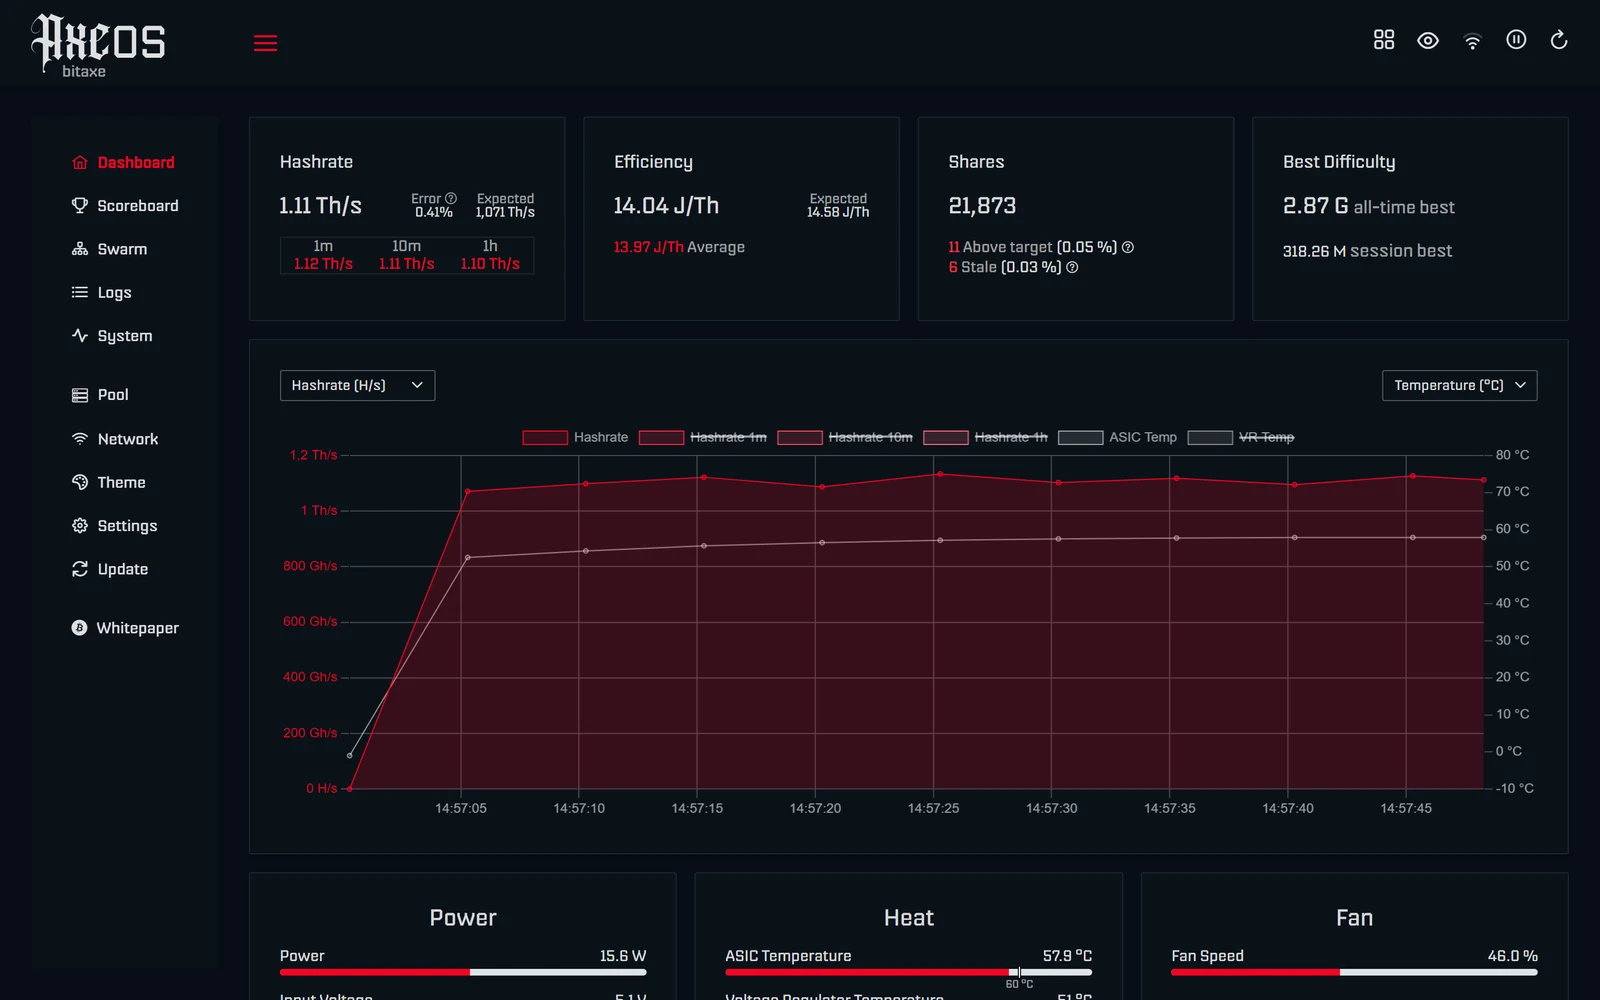The width and height of the screenshot is (1600, 1000).
Task: Click the 14.04 J/Th efficiency value
Action: point(666,206)
